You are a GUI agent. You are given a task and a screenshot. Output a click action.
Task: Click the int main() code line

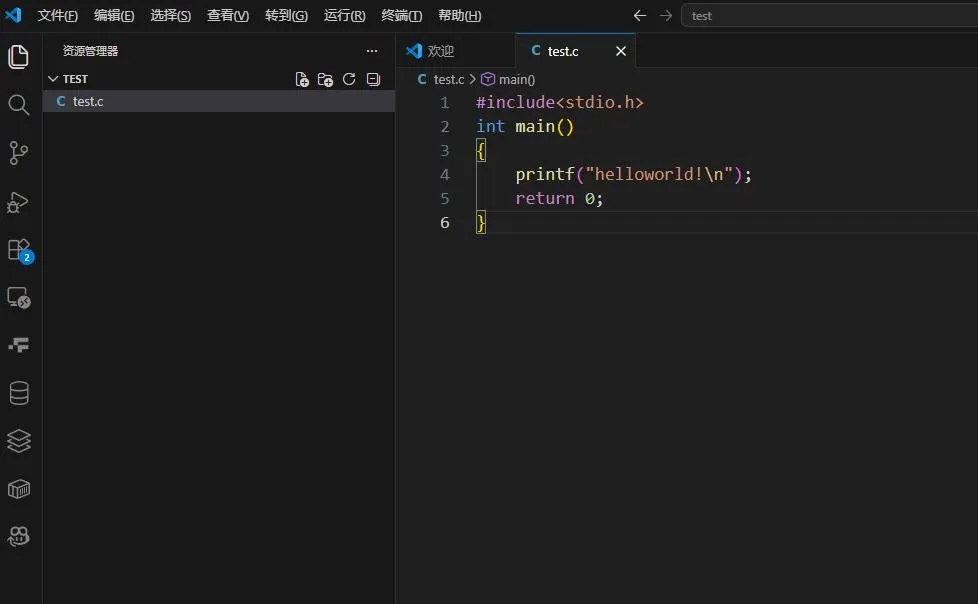[x=525, y=127]
